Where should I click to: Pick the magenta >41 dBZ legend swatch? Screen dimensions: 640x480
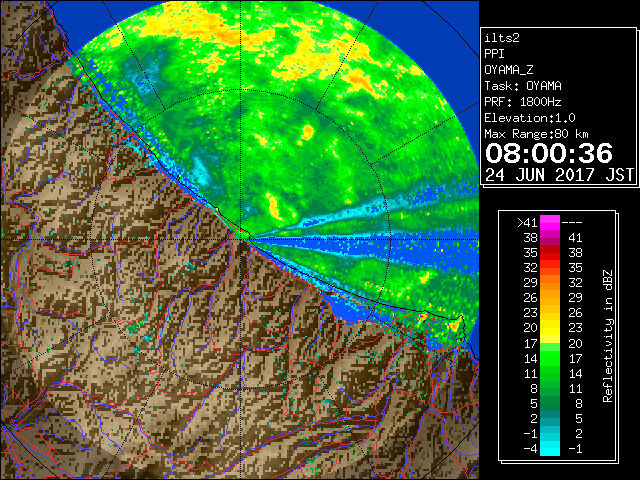[550, 223]
